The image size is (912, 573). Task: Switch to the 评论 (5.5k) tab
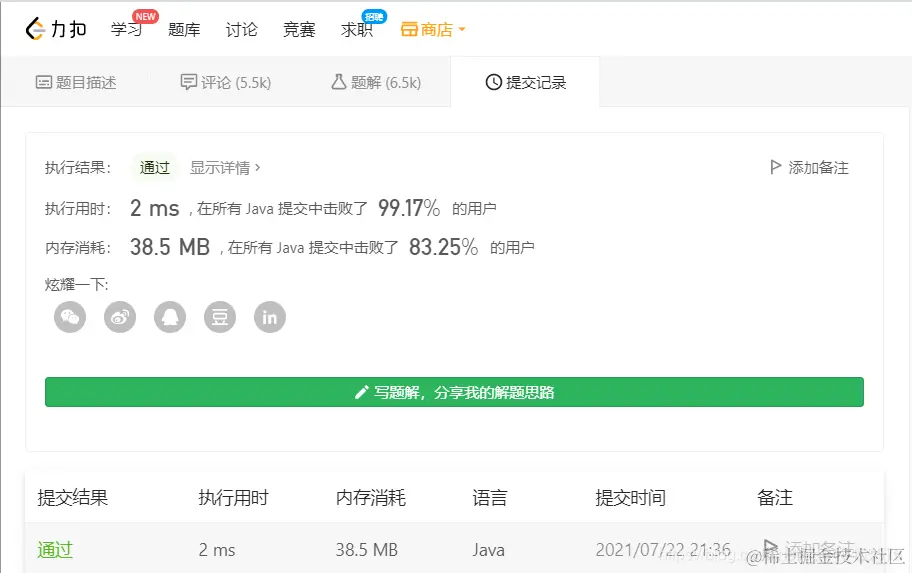(226, 83)
